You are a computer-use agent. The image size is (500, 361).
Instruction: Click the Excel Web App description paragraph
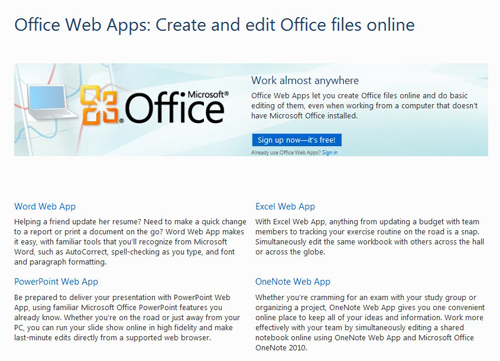370,237
